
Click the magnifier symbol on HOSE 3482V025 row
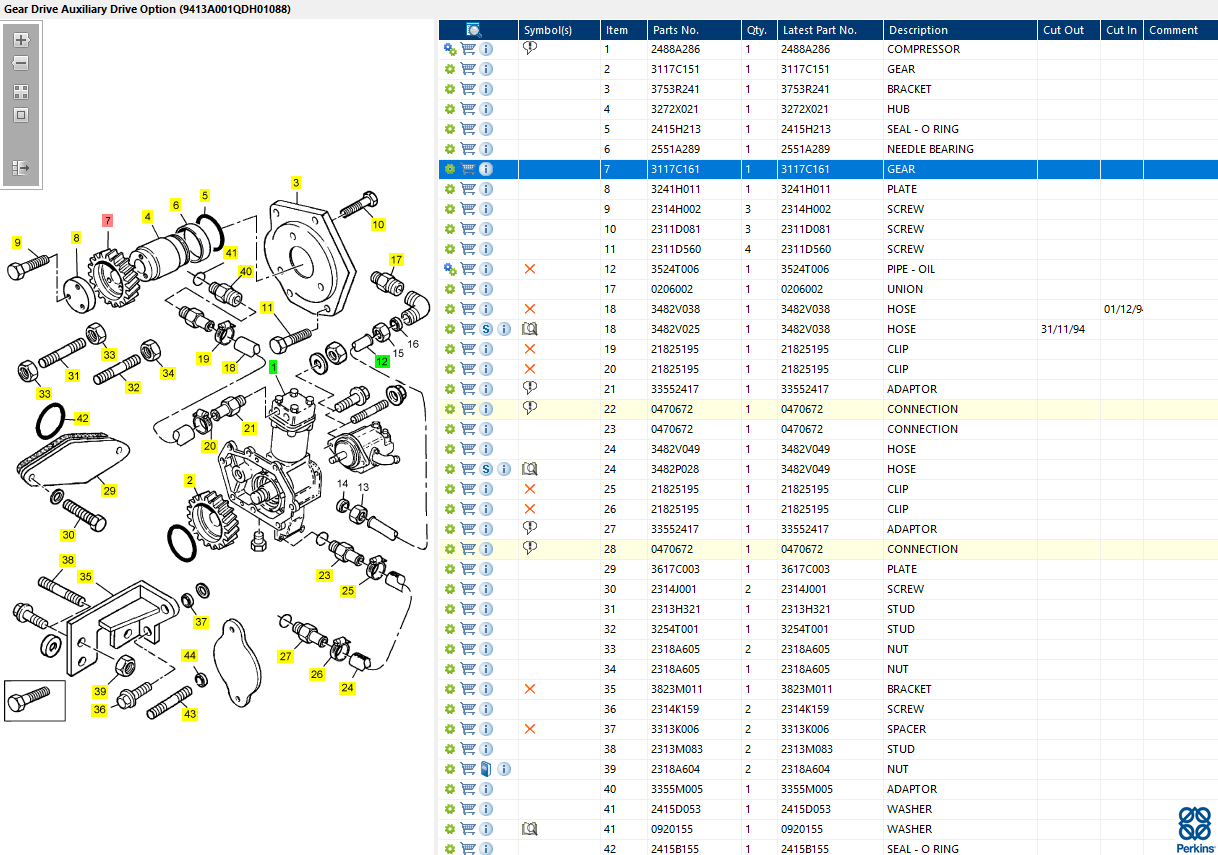(x=530, y=329)
